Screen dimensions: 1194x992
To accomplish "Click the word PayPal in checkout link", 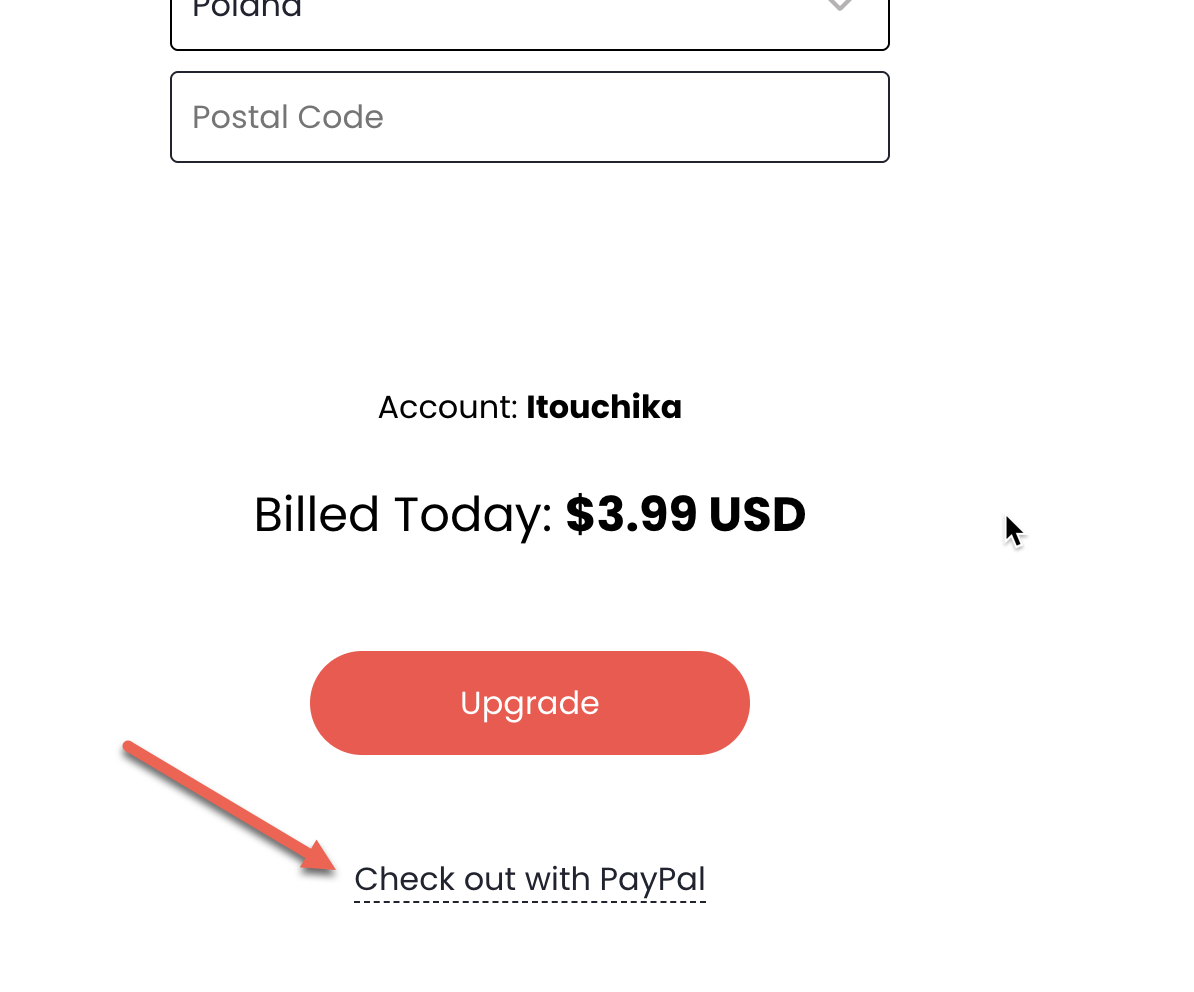I will coord(653,880).
